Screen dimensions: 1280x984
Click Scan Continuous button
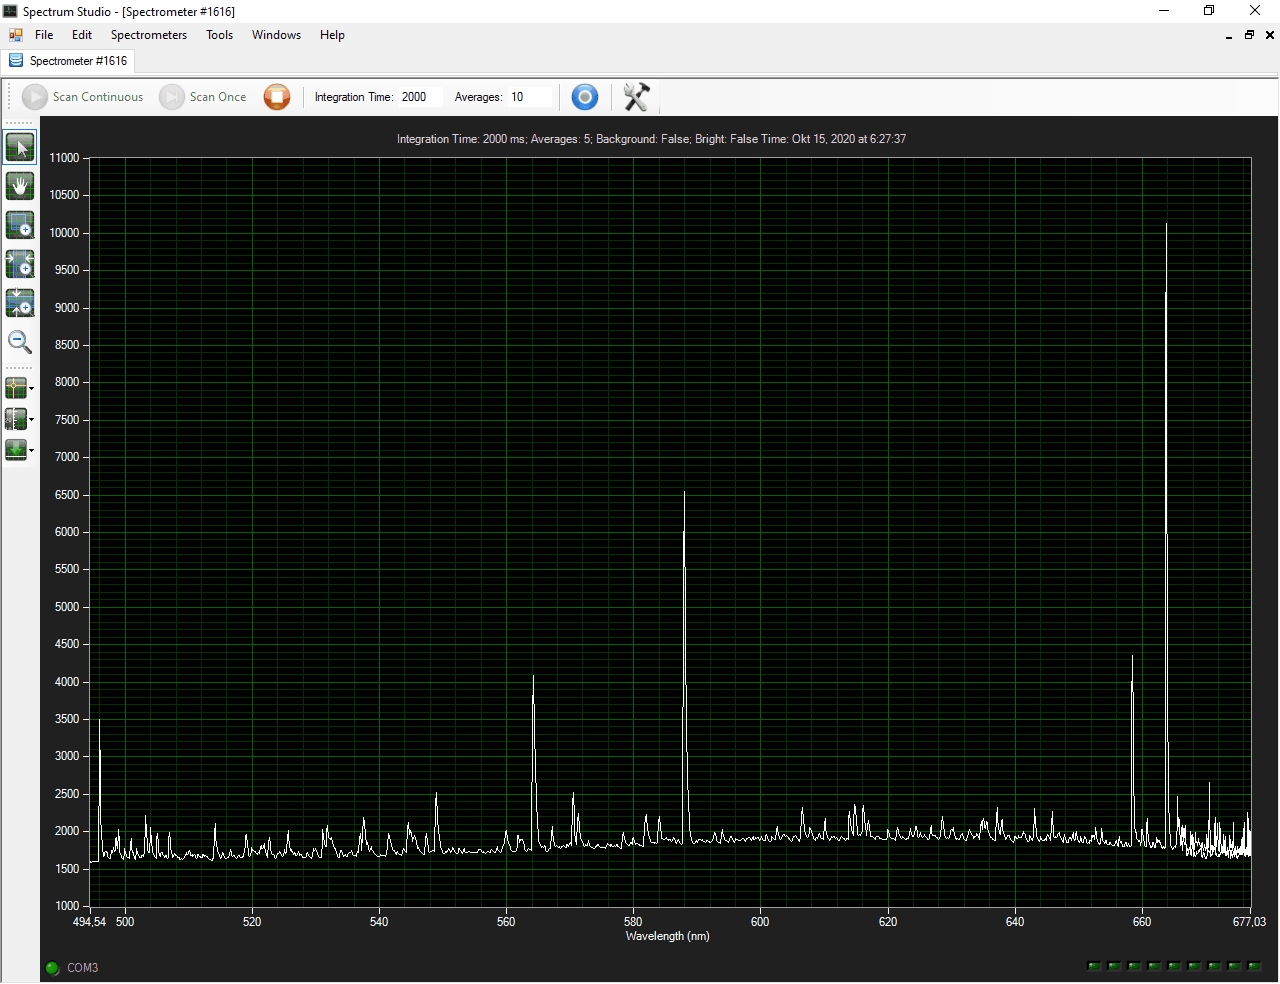(84, 97)
